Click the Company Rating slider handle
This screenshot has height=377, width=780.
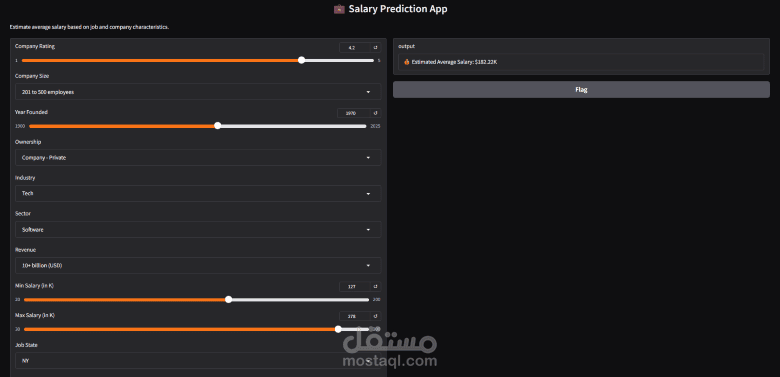(301, 60)
